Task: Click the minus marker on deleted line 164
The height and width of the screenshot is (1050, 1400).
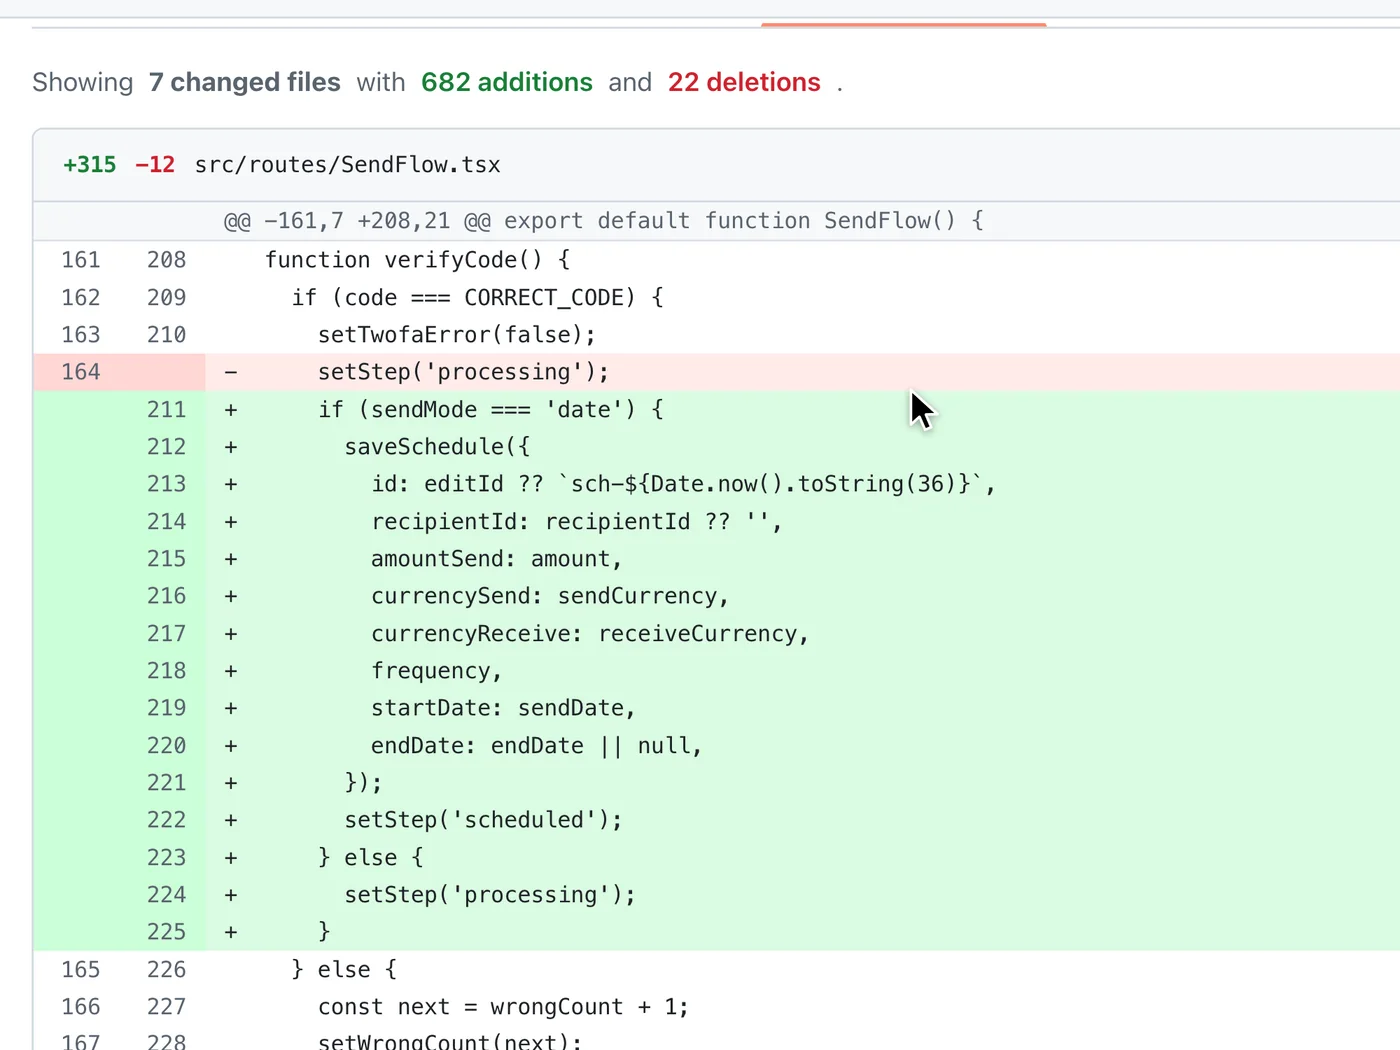Action: coord(231,372)
